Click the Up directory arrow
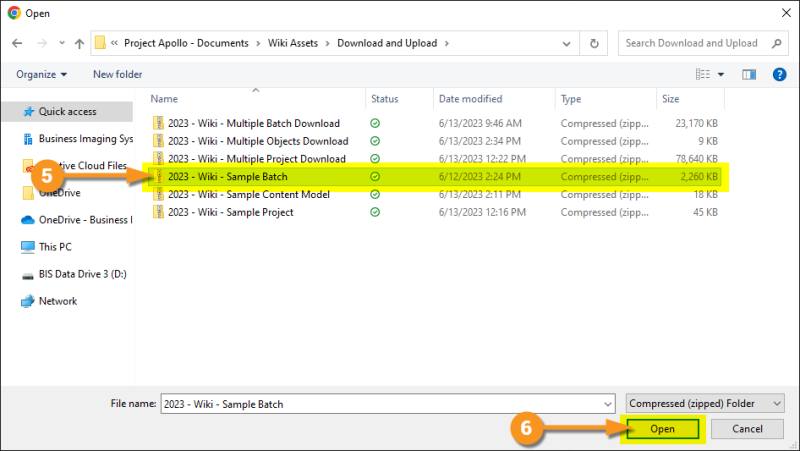This screenshot has width=800, height=451. tap(79, 43)
